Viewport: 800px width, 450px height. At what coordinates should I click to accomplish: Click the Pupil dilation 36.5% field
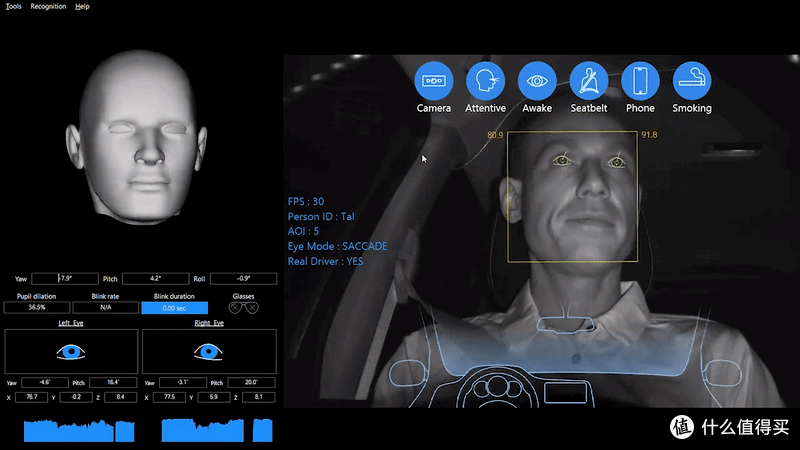pyautogui.click(x=37, y=308)
